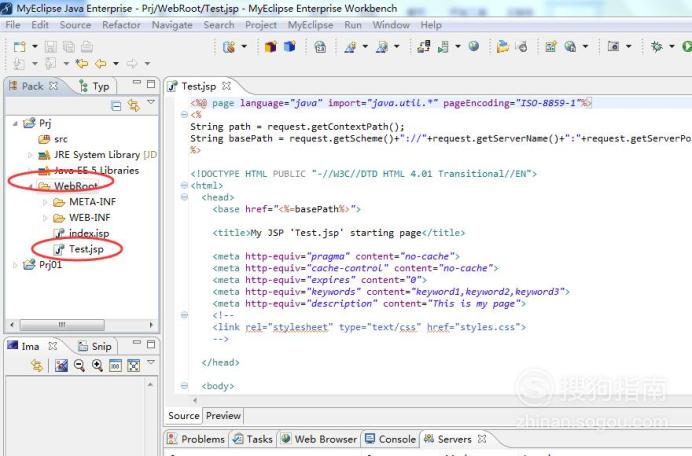This screenshot has width=692, height=456.
Task: Switch to the Snippets tab
Action: point(95,347)
